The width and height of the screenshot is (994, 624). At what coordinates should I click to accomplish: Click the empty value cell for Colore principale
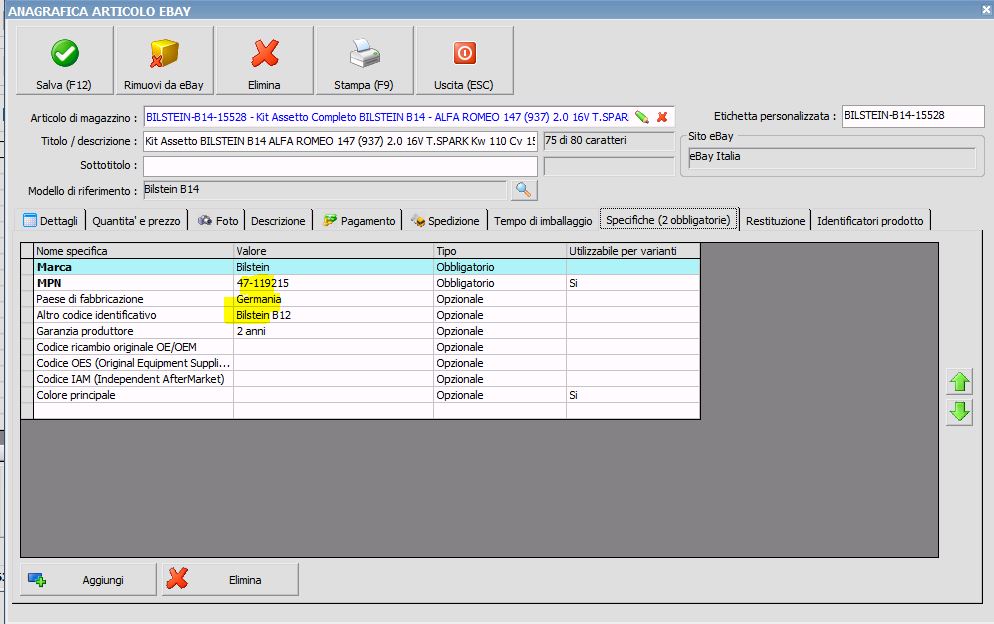[x=333, y=395]
